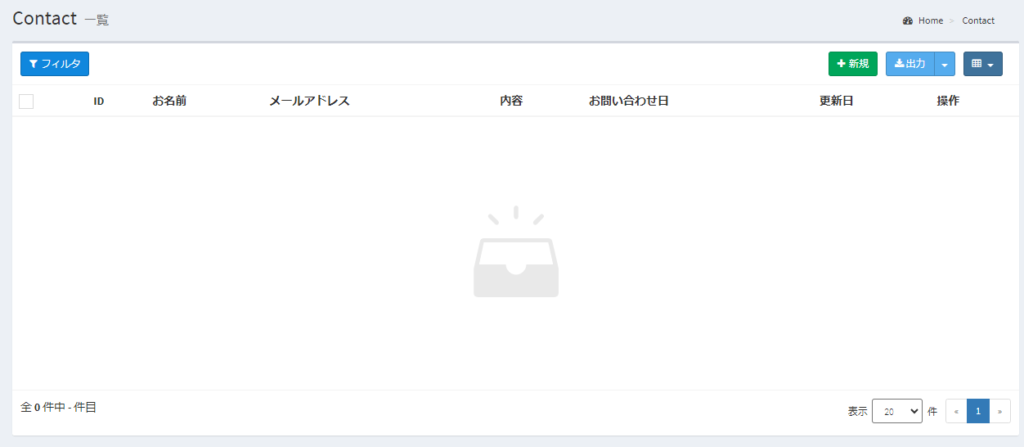Click the お名前 column header
Screen dimensions: 1024x447
[169, 101]
